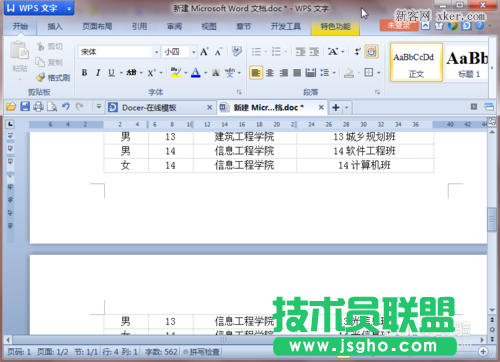
Task: Expand font color dropdown arrow
Action: coord(205,73)
